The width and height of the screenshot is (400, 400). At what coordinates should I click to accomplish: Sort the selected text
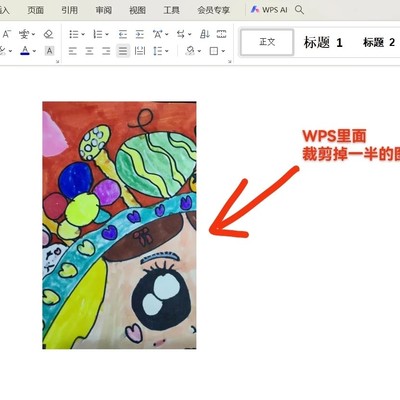(x=204, y=34)
